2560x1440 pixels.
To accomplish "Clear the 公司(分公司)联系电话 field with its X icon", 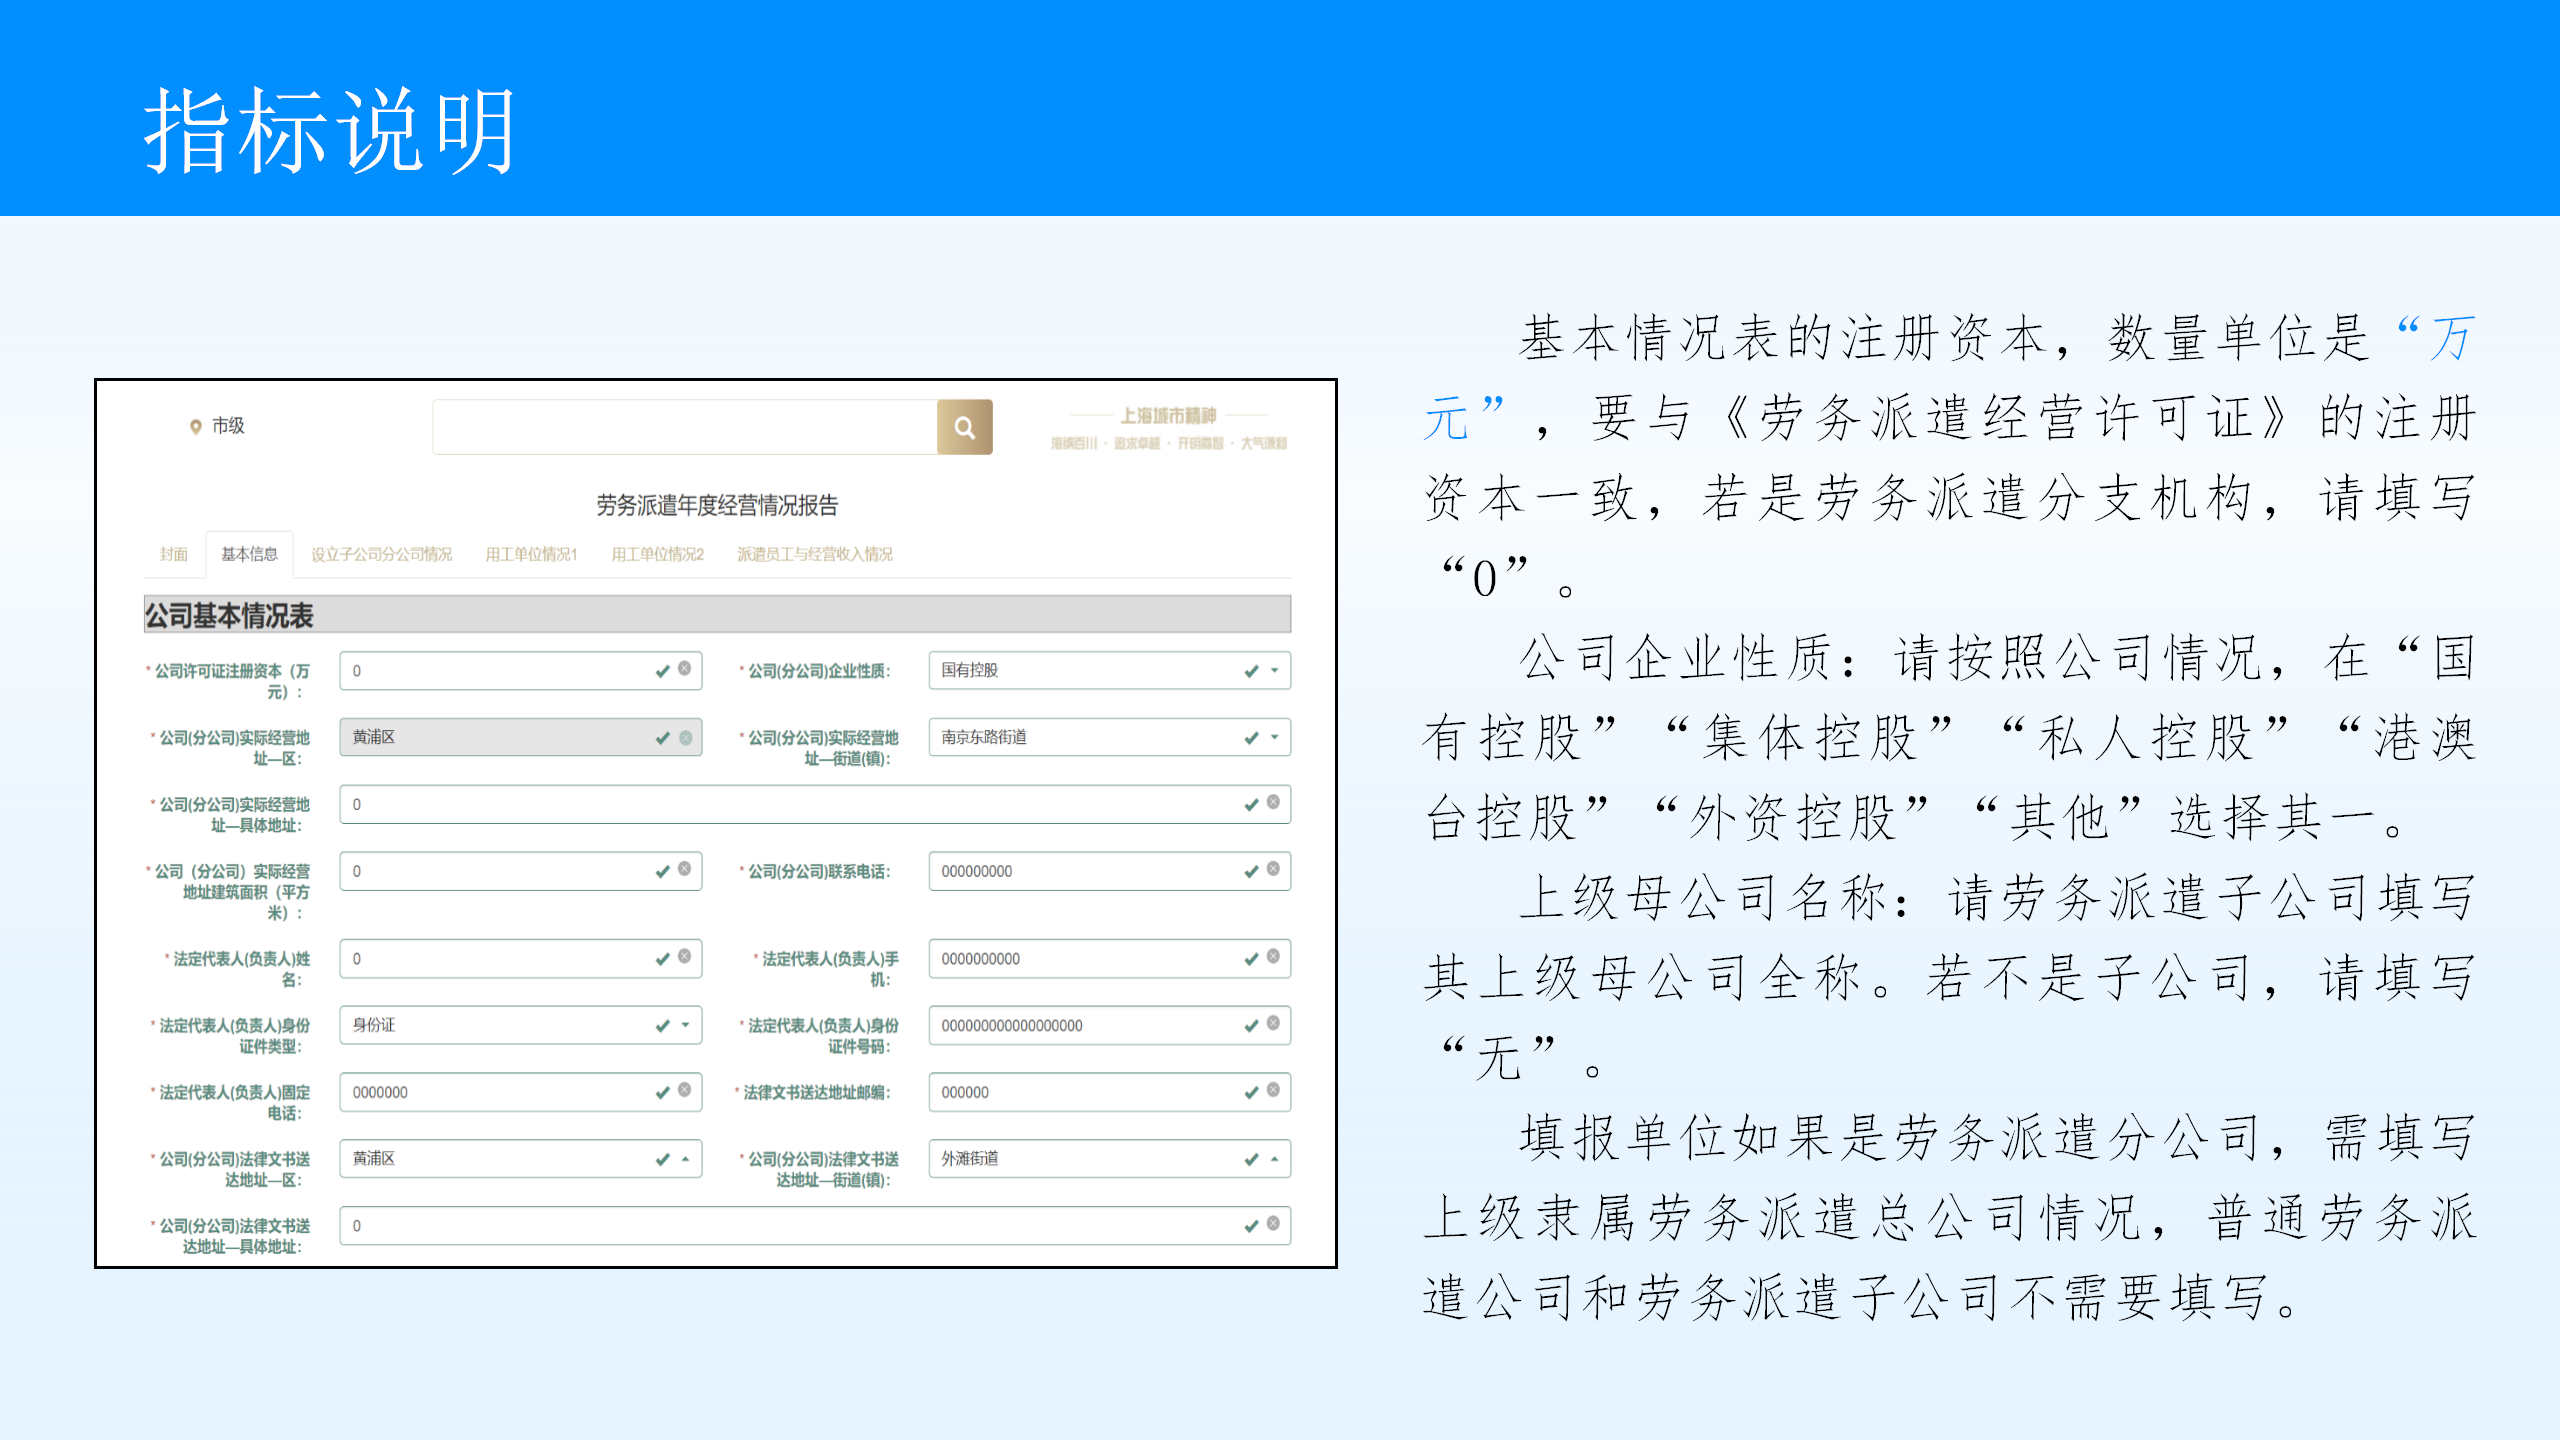I will click(x=1273, y=869).
